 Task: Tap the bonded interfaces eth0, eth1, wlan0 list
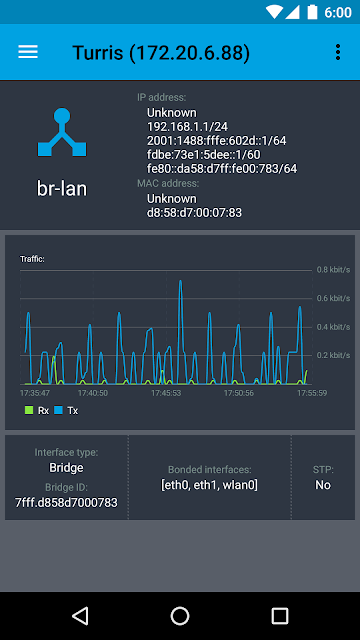click(x=210, y=485)
